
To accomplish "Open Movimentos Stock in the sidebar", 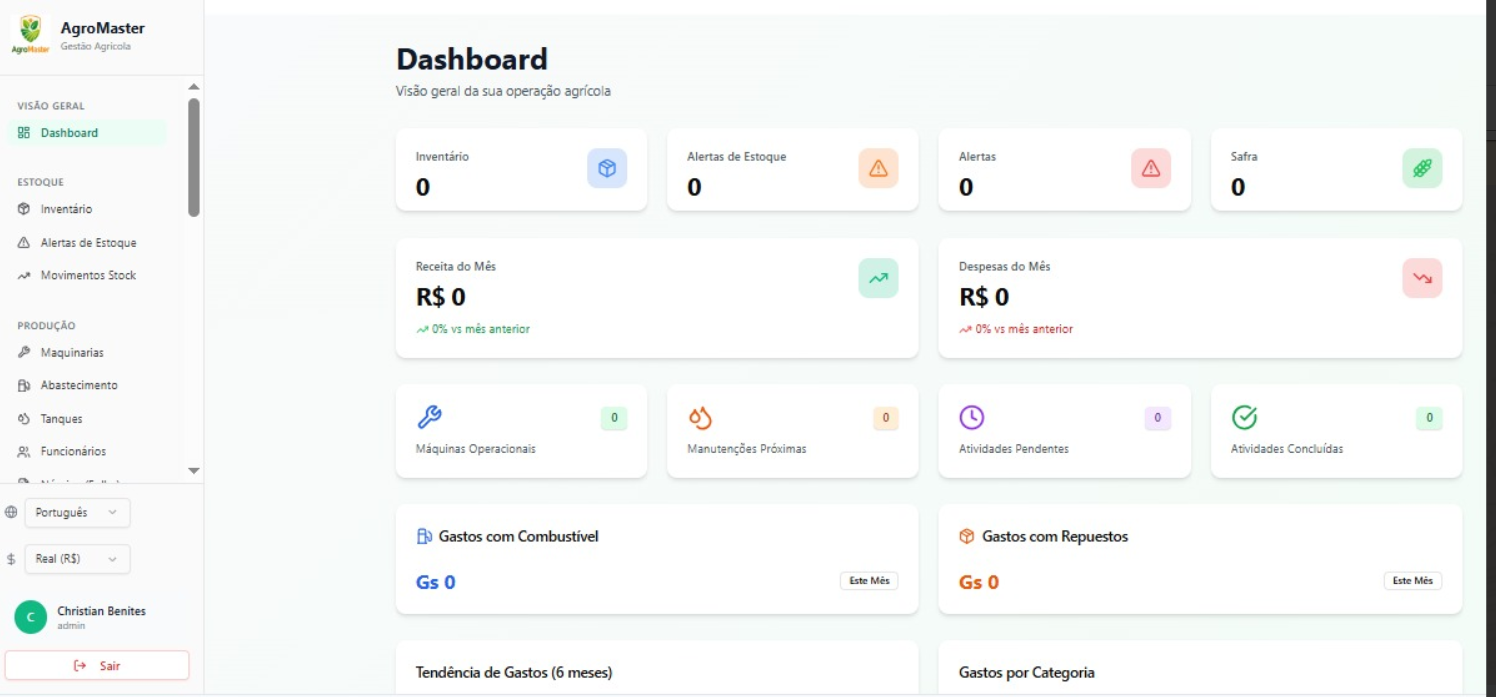I will 88,275.
